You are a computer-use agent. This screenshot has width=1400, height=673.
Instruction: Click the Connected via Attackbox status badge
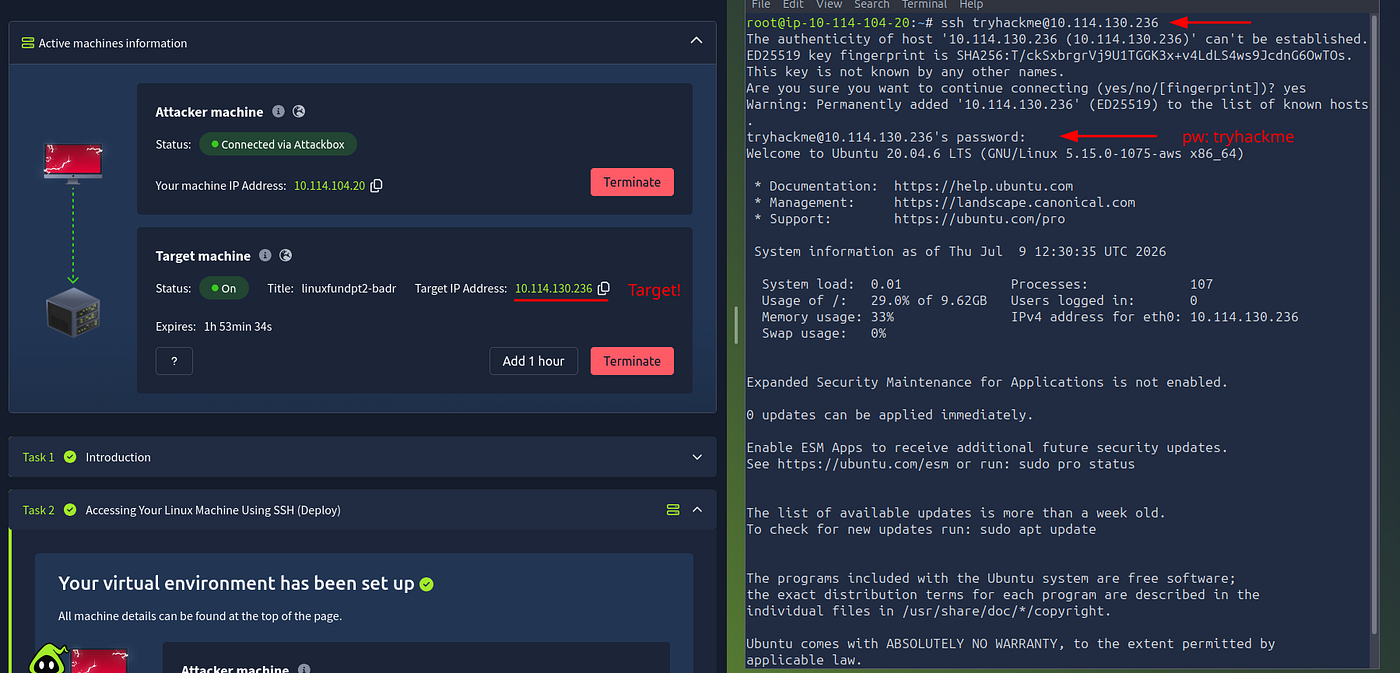coord(278,144)
